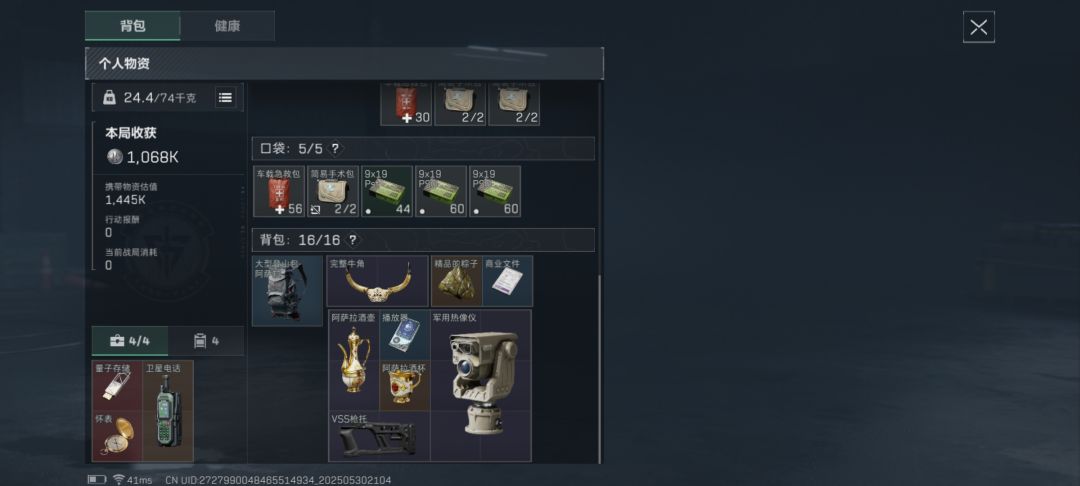Switch to the 健康 tab
The image size is (1080, 486).
click(227, 26)
